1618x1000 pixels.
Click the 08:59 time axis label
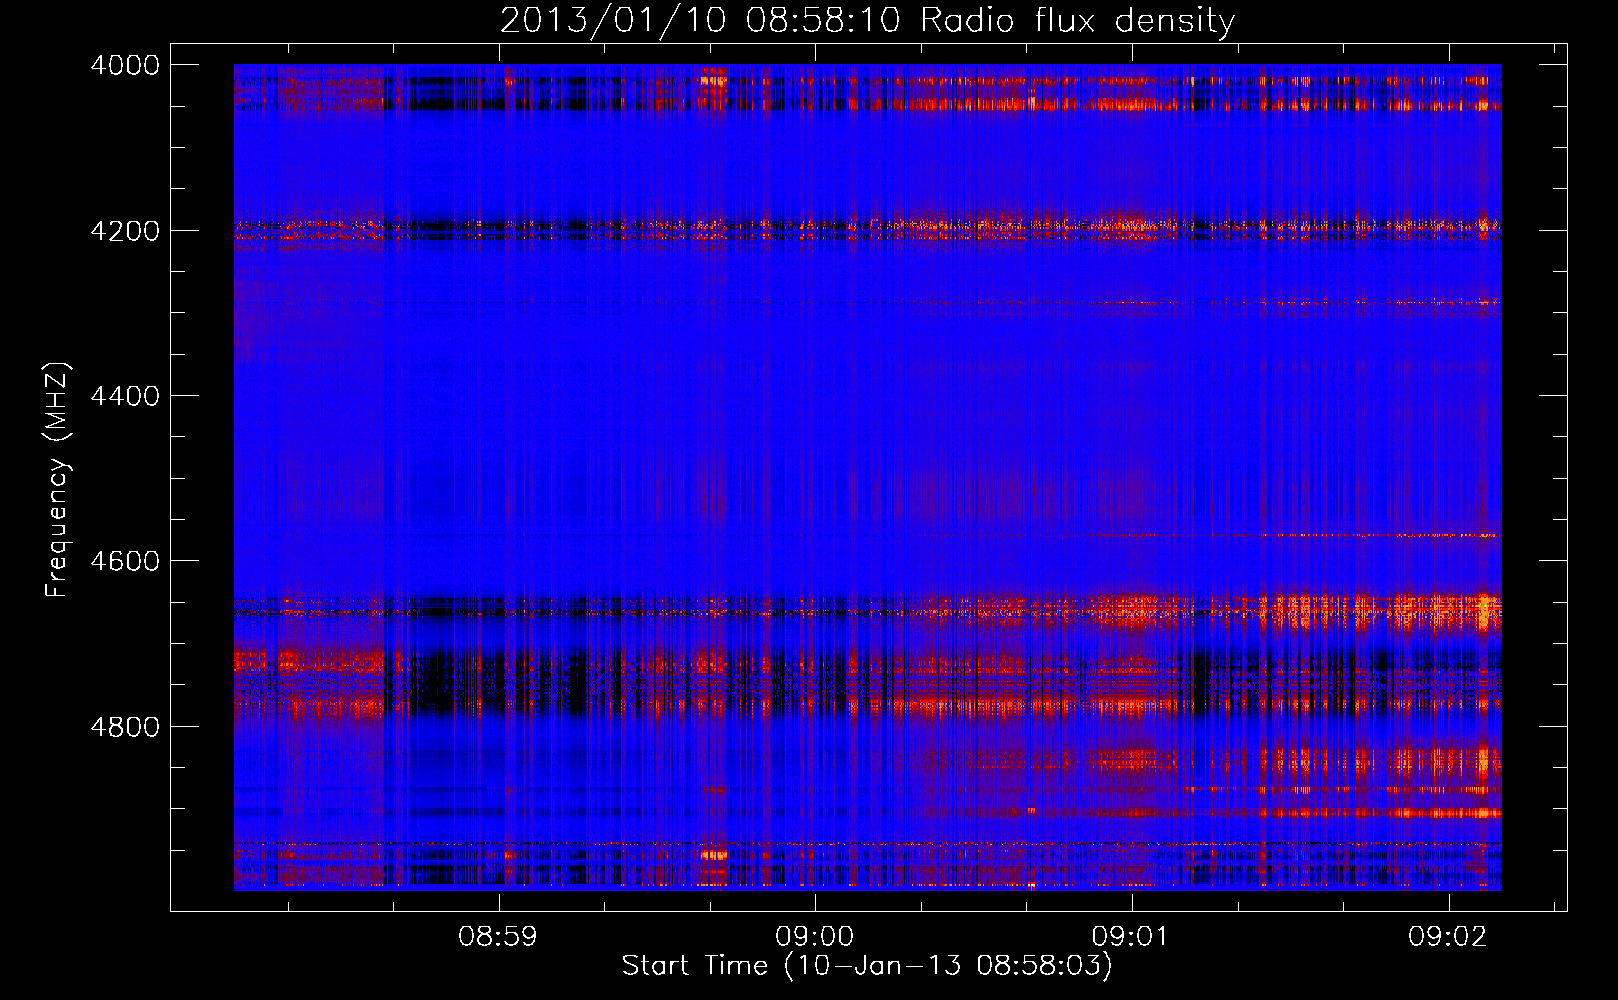click(x=498, y=937)
